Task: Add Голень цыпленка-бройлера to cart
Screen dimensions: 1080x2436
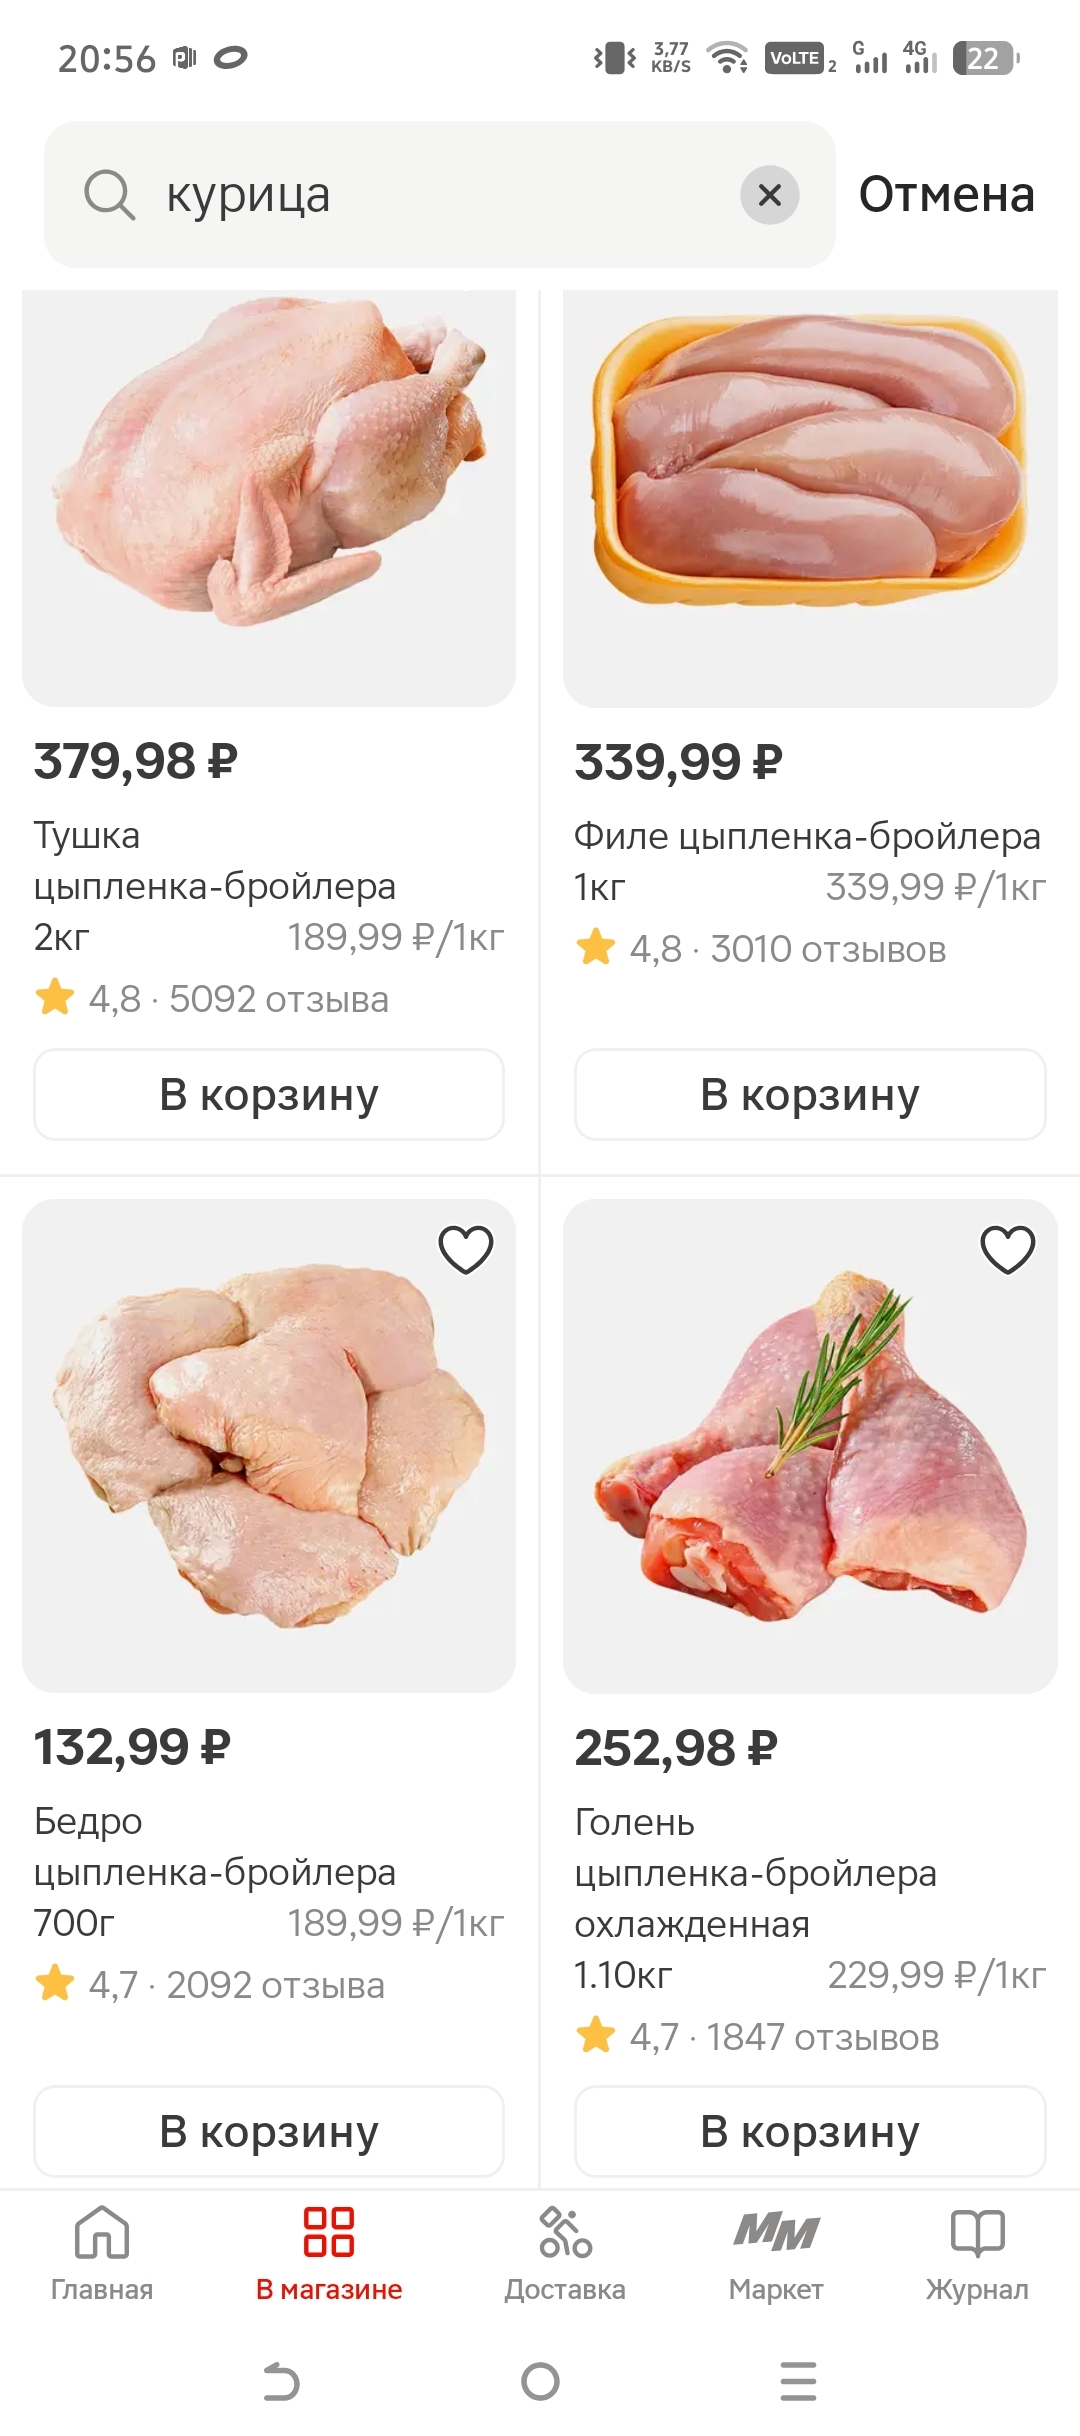Action: click(x=810, y=2132)
